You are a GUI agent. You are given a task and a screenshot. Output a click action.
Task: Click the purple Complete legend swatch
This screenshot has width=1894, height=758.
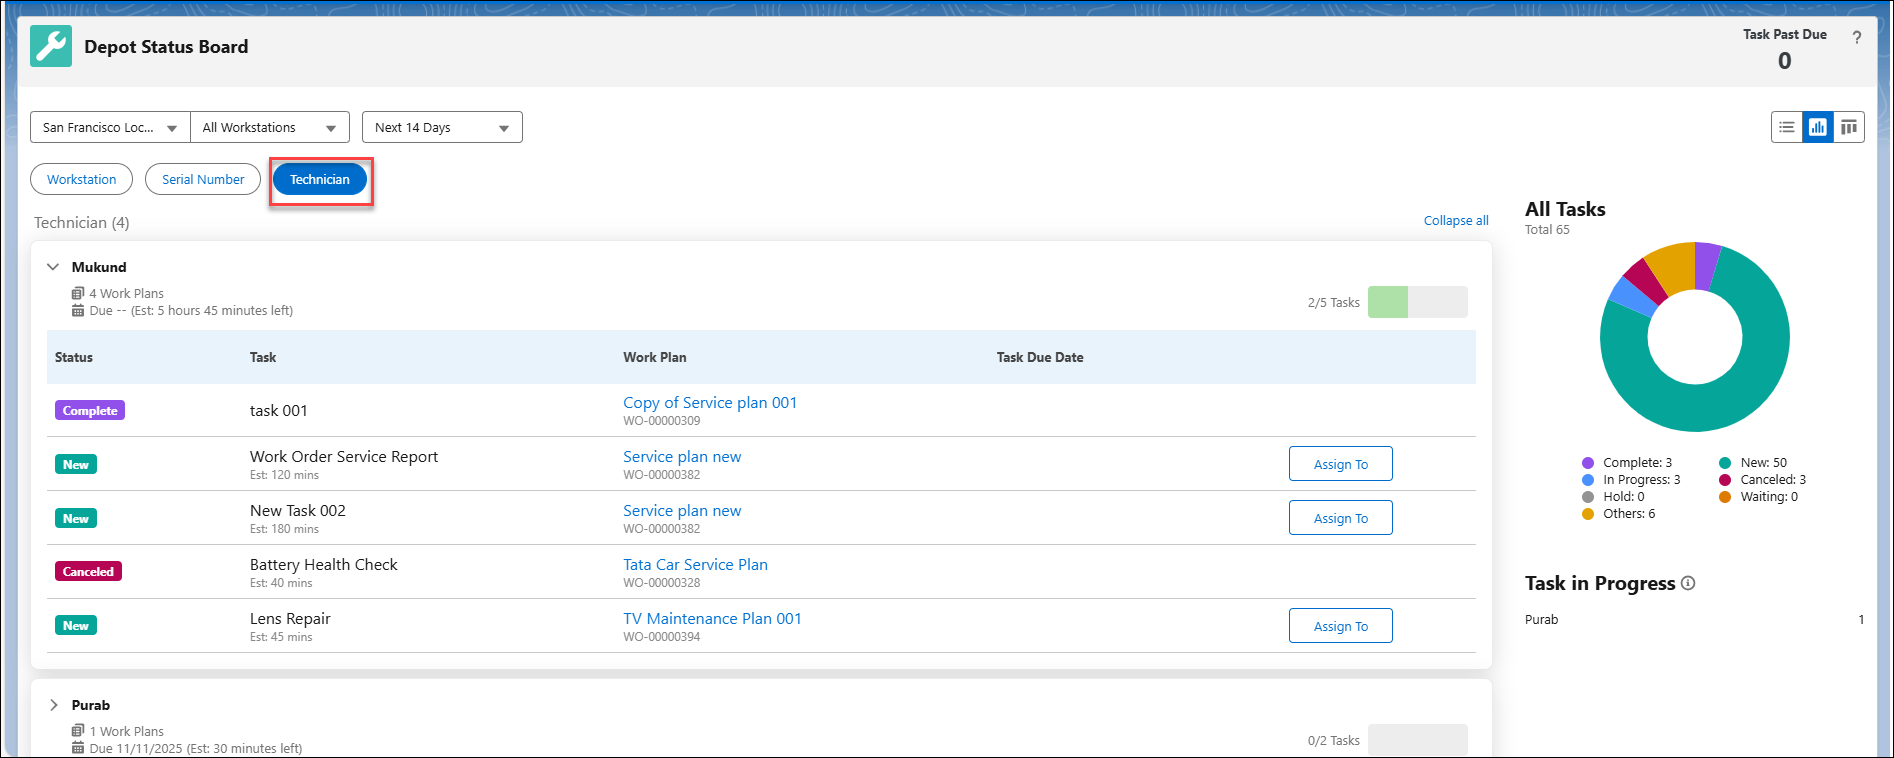pos(1588,463)
